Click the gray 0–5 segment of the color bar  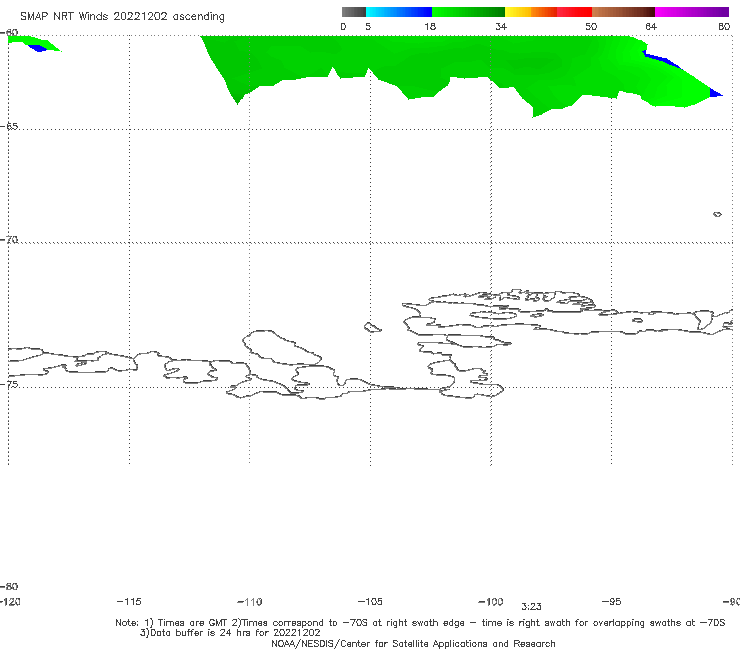tap(353, 12)
